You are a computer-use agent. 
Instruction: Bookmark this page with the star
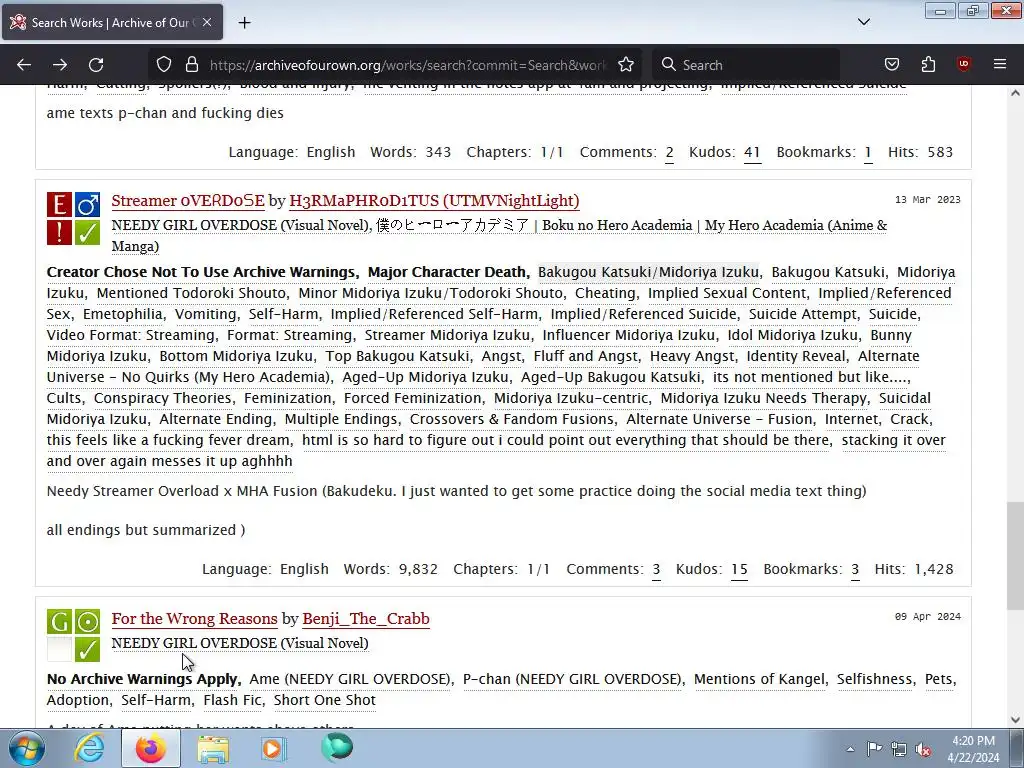626,65
